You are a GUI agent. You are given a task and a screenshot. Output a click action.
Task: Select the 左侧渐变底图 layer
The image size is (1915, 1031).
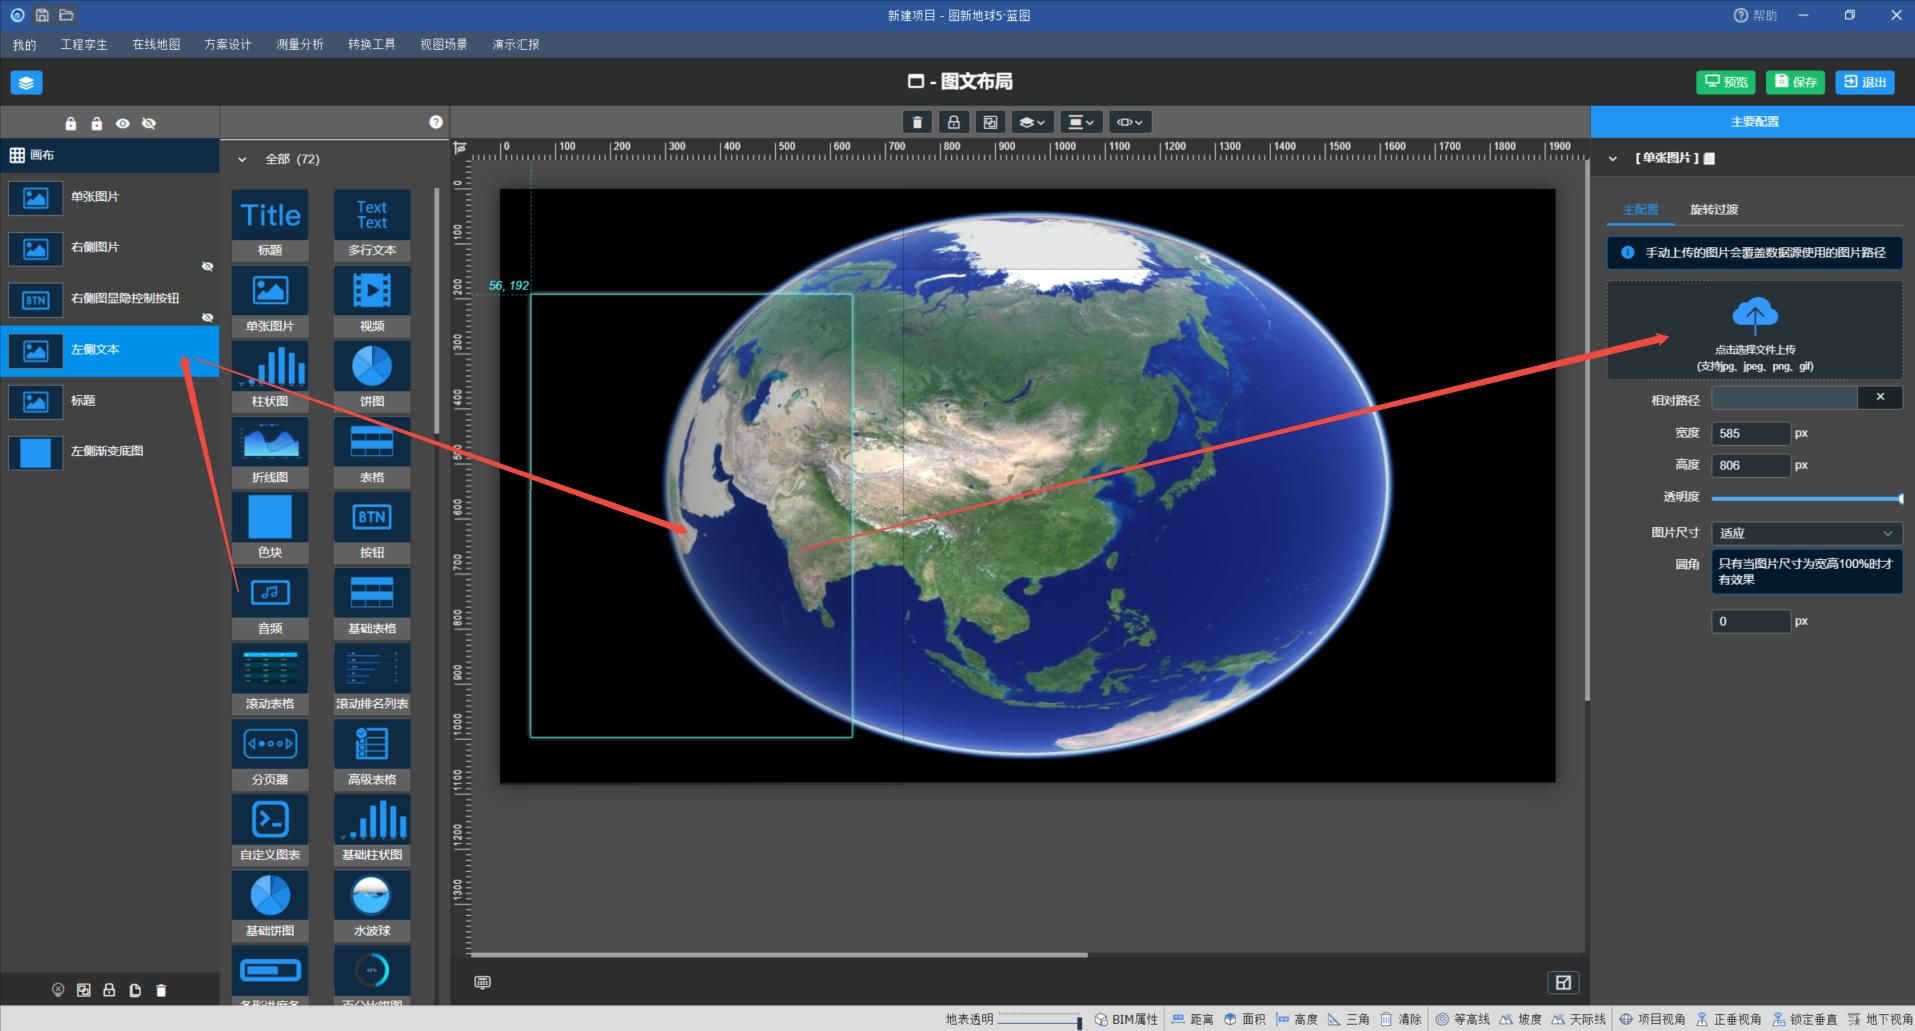(110, 451)
